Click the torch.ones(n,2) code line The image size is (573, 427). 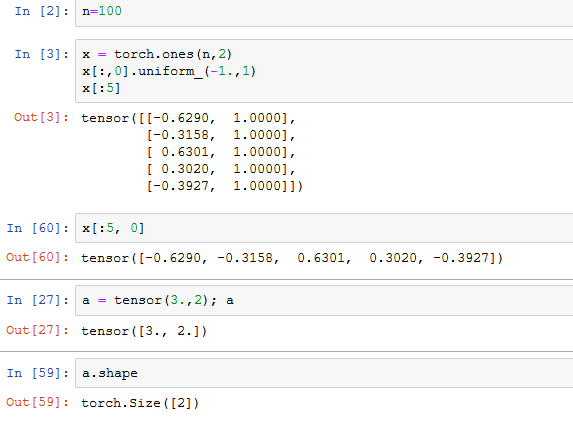[157, 54]
